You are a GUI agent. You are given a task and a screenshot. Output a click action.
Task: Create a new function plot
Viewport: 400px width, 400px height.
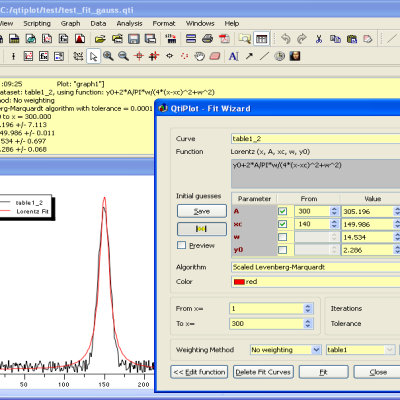[x=63, y=39]
